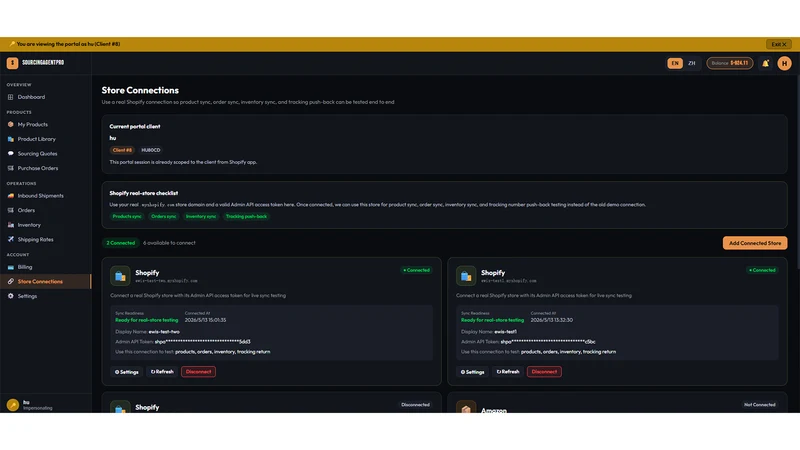Click the Amazon store box icon

pyautogui.click(x=466, y=408)
